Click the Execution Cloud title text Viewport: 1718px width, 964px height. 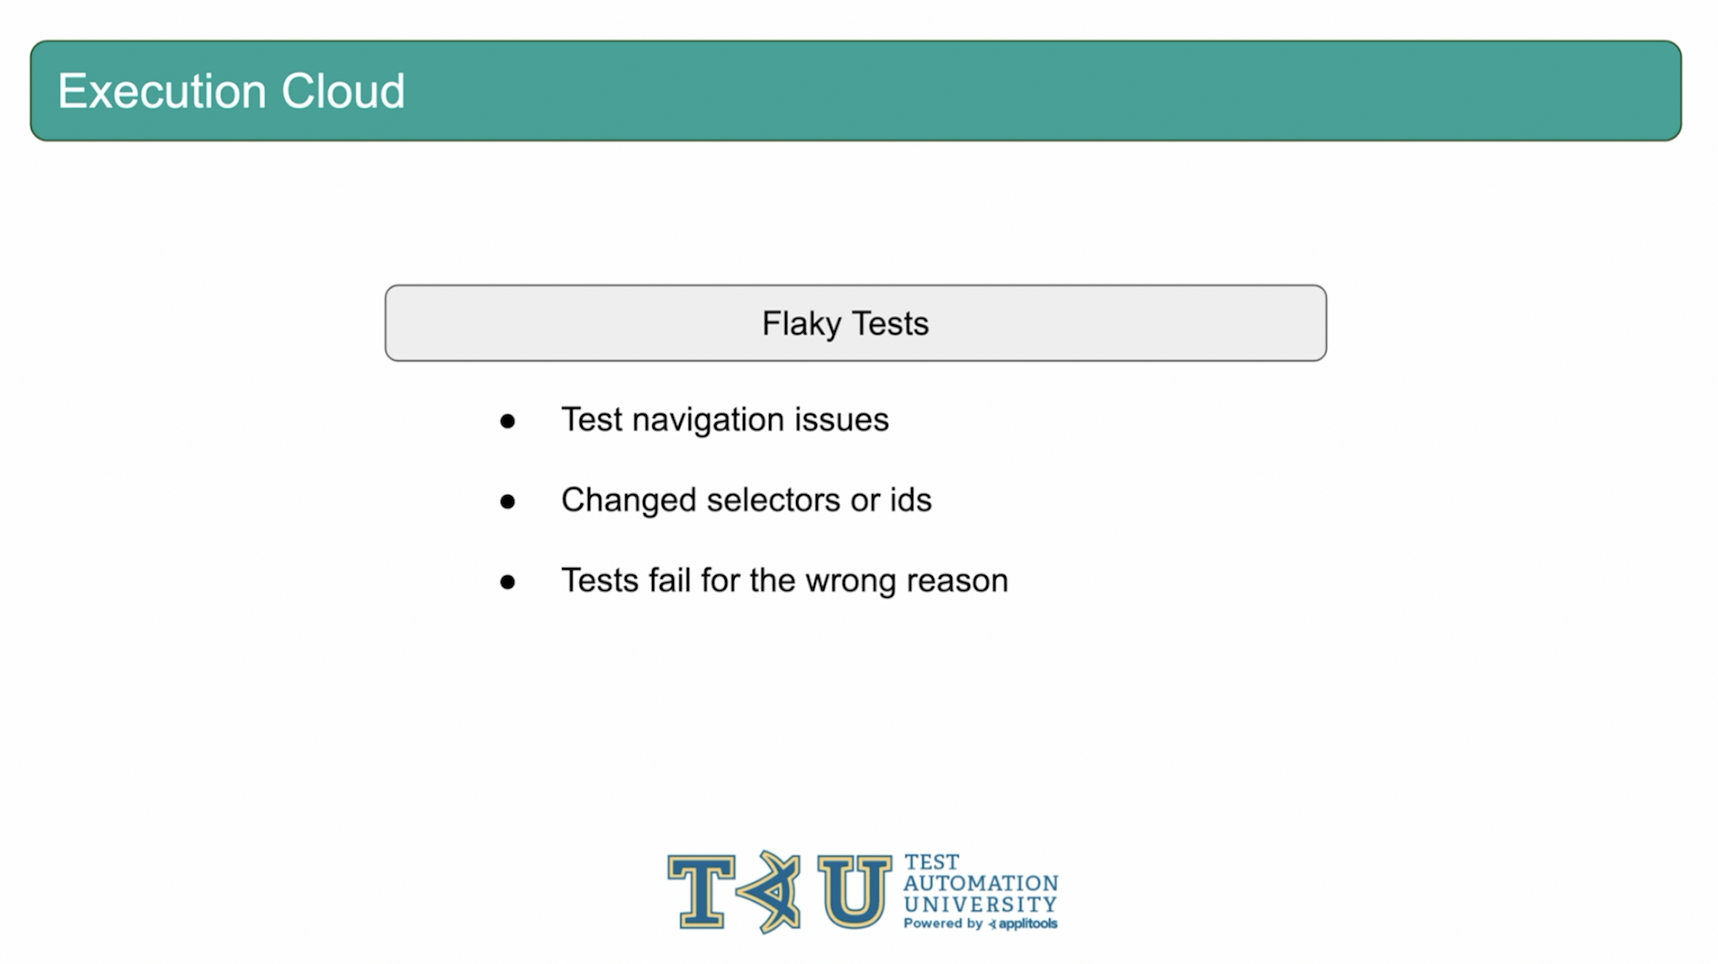(x=231, y=91)
